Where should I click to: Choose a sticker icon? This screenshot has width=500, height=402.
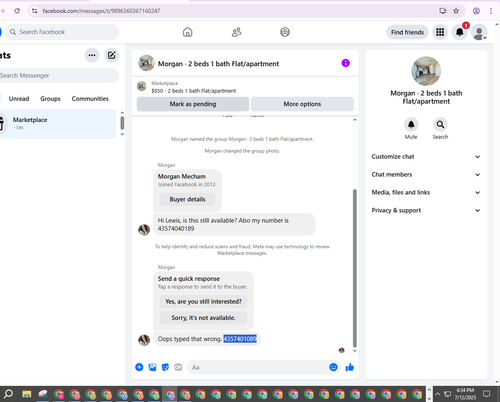click(165, 367)
